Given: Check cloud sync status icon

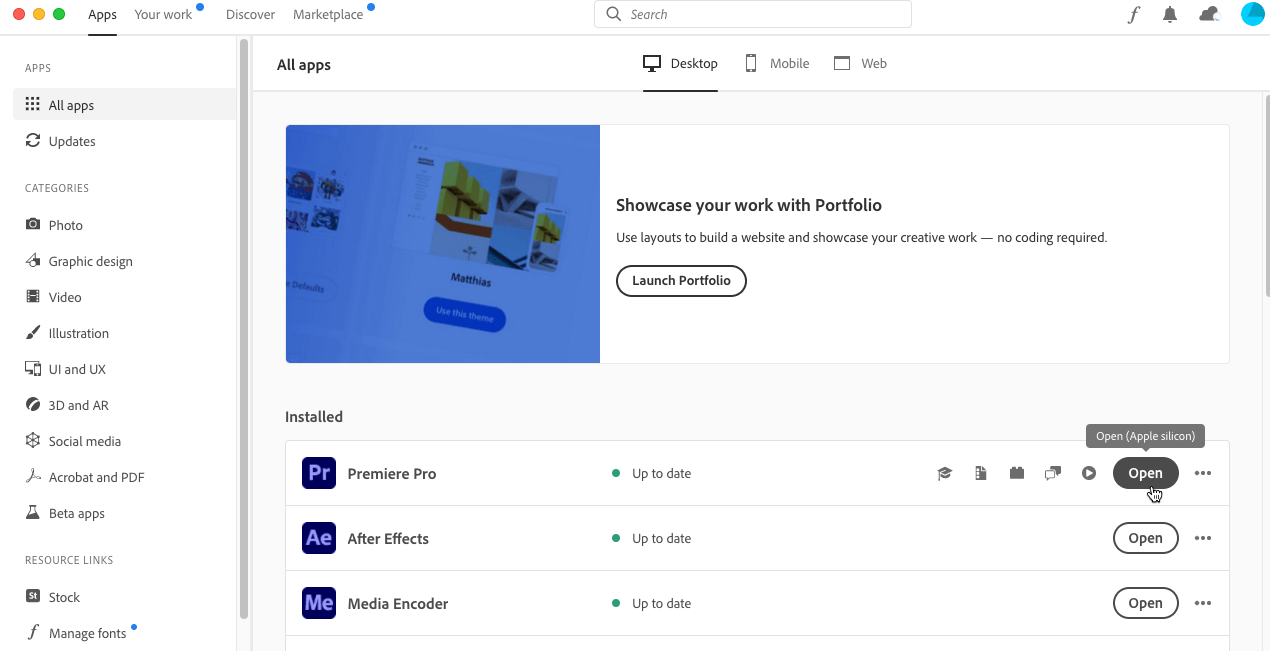Looking at the screenshot, I should (1209, 15).
